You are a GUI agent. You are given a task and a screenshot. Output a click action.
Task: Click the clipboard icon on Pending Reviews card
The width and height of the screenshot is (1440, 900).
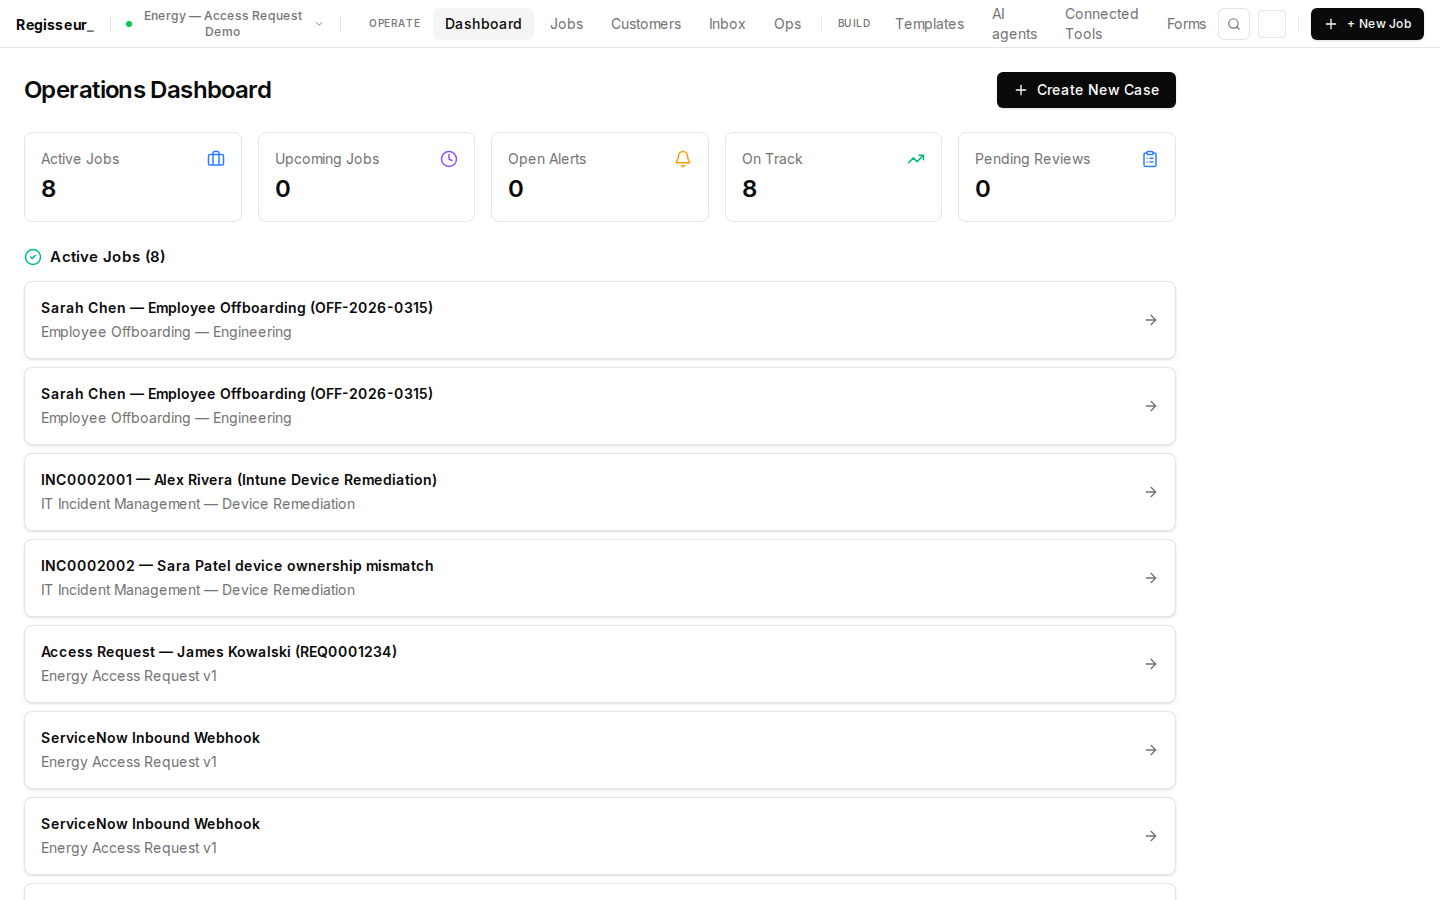pos(1150,159)
